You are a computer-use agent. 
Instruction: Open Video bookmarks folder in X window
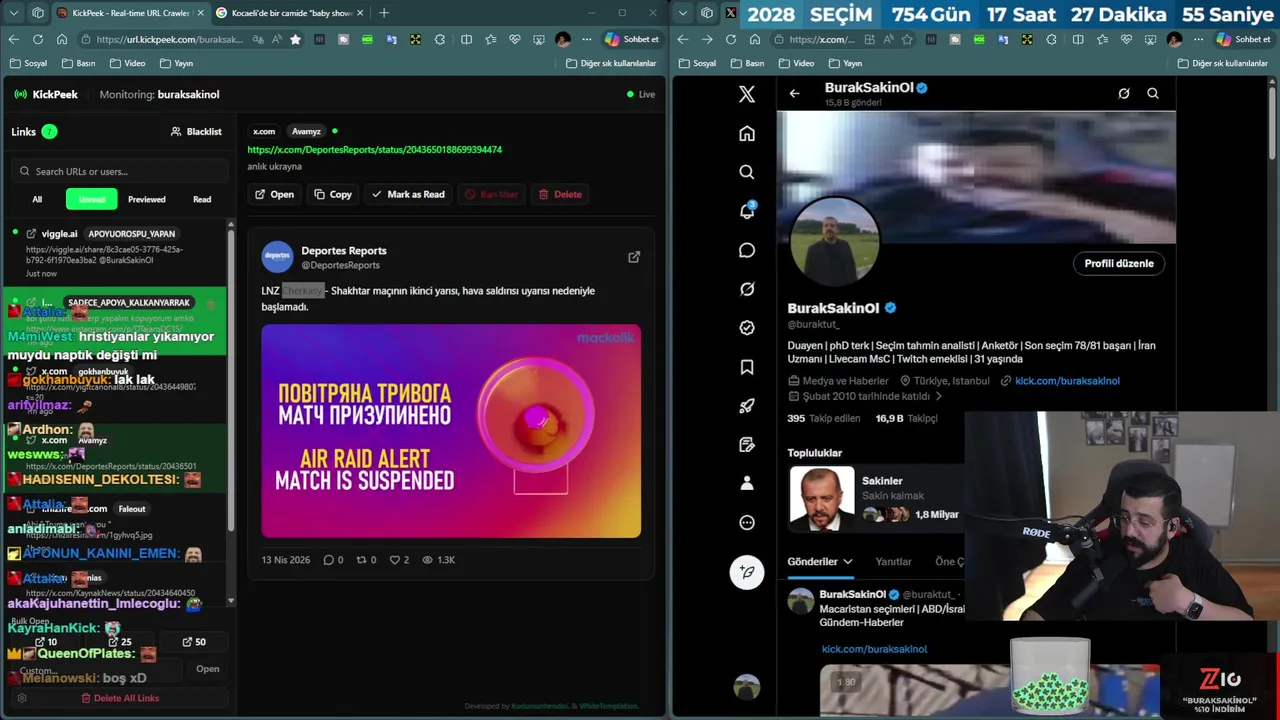(796, 63)
